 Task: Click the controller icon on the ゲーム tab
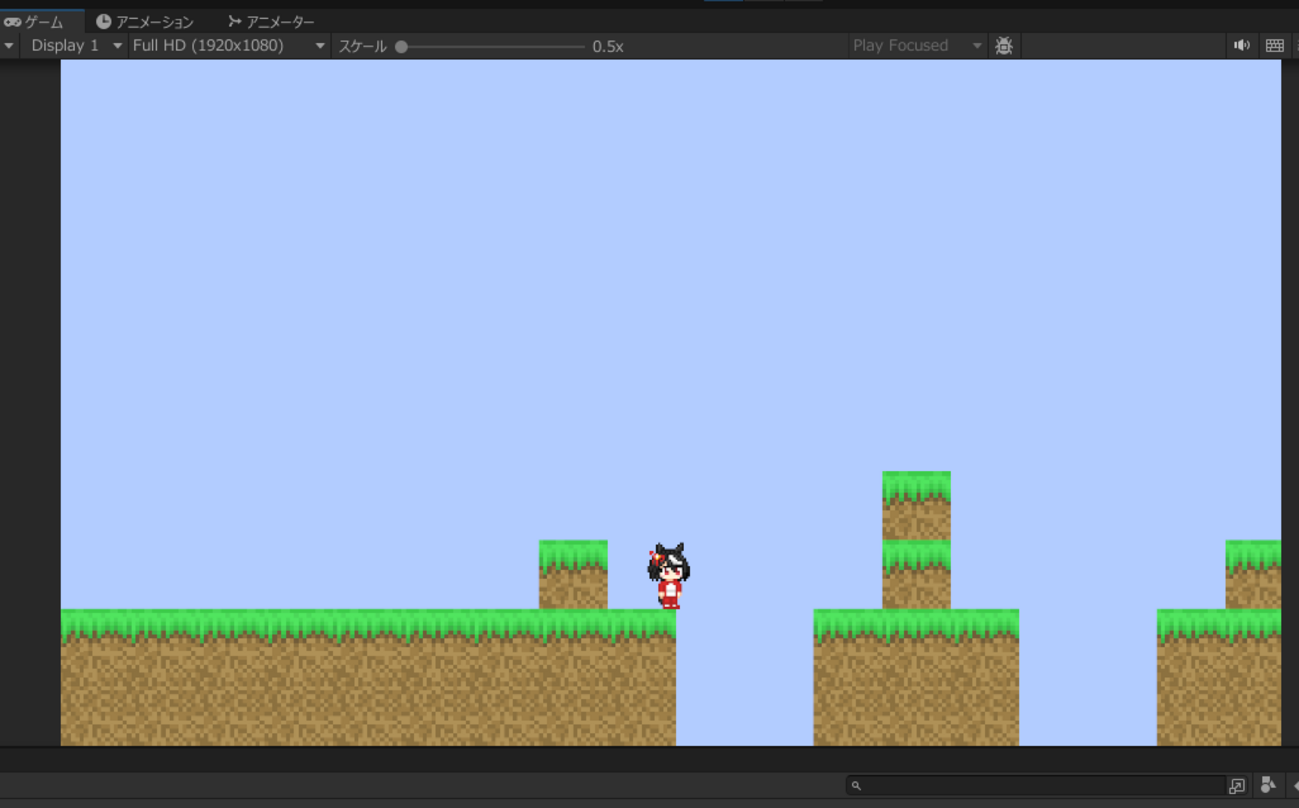11,20
